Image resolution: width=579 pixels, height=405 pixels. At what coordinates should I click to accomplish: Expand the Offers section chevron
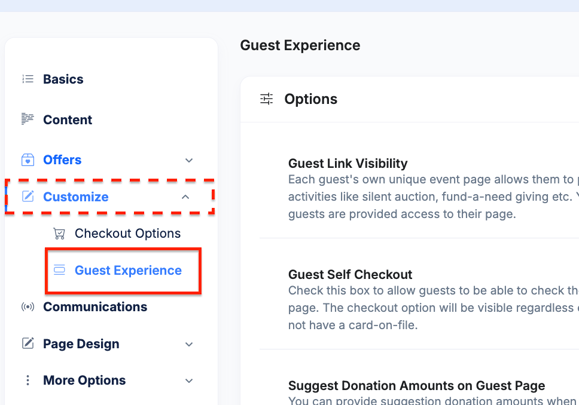pyautogui.click(x=189, y=160)
